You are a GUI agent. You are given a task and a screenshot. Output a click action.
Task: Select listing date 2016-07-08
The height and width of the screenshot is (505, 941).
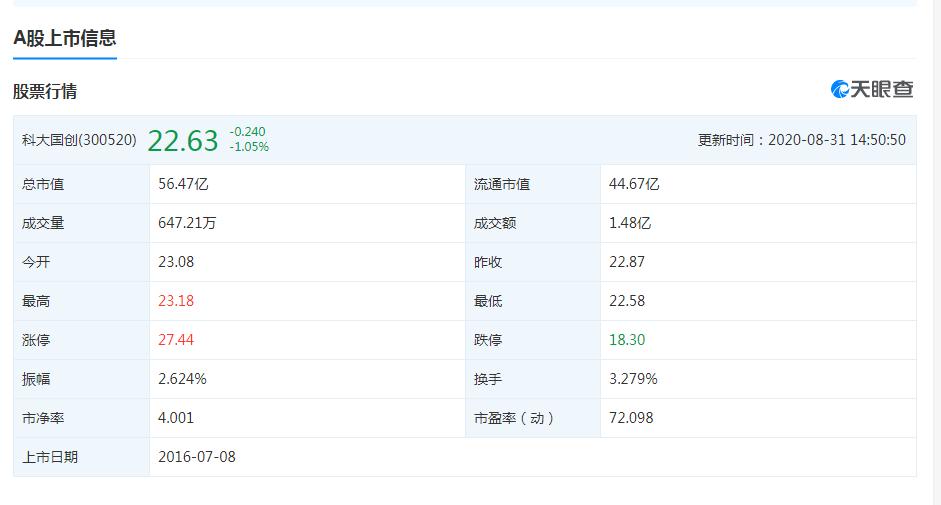pos(197,457)
